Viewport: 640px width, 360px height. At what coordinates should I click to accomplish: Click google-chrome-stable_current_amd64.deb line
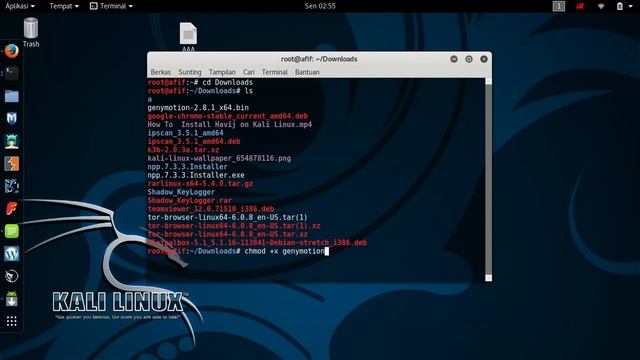[228, 116]
